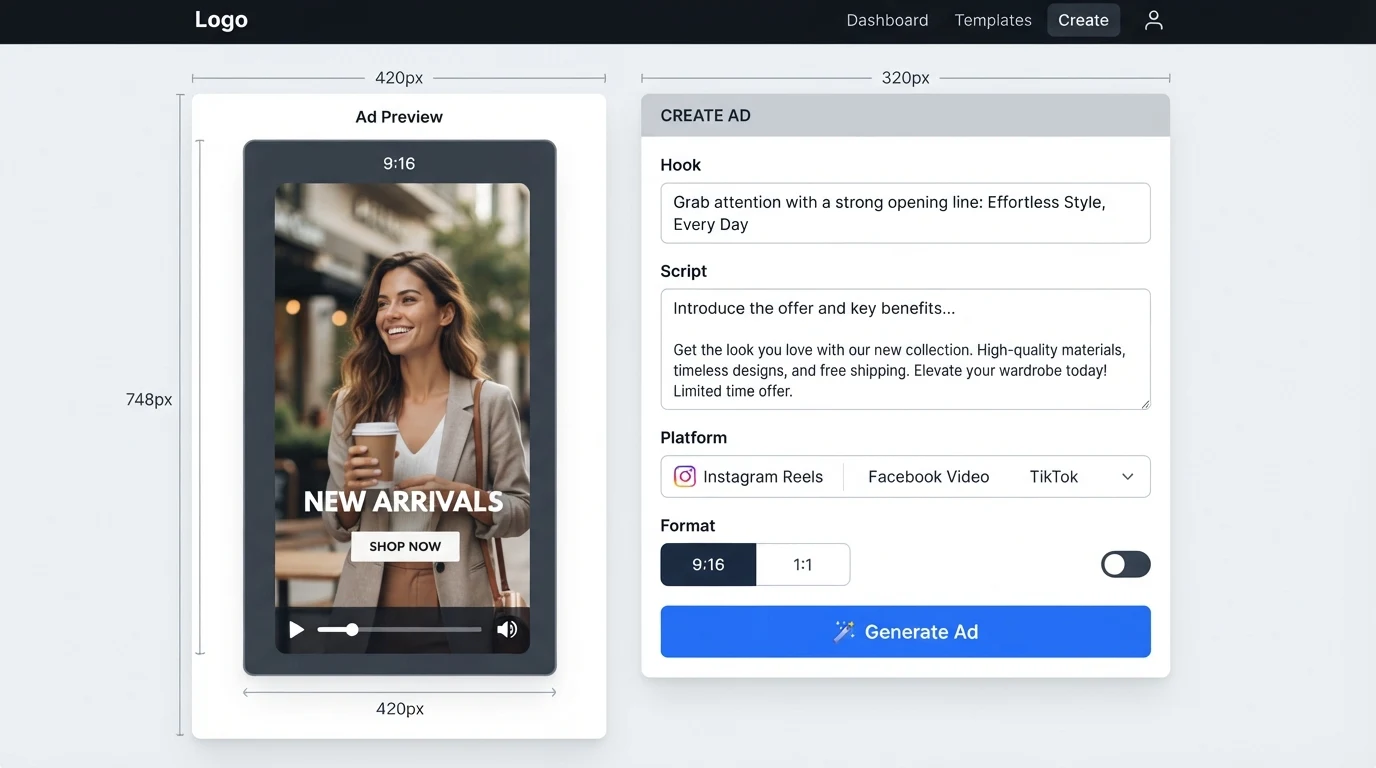1376x768 pixels.
Task: Open the Dashboard nav item
Action: tap(887, 20)
